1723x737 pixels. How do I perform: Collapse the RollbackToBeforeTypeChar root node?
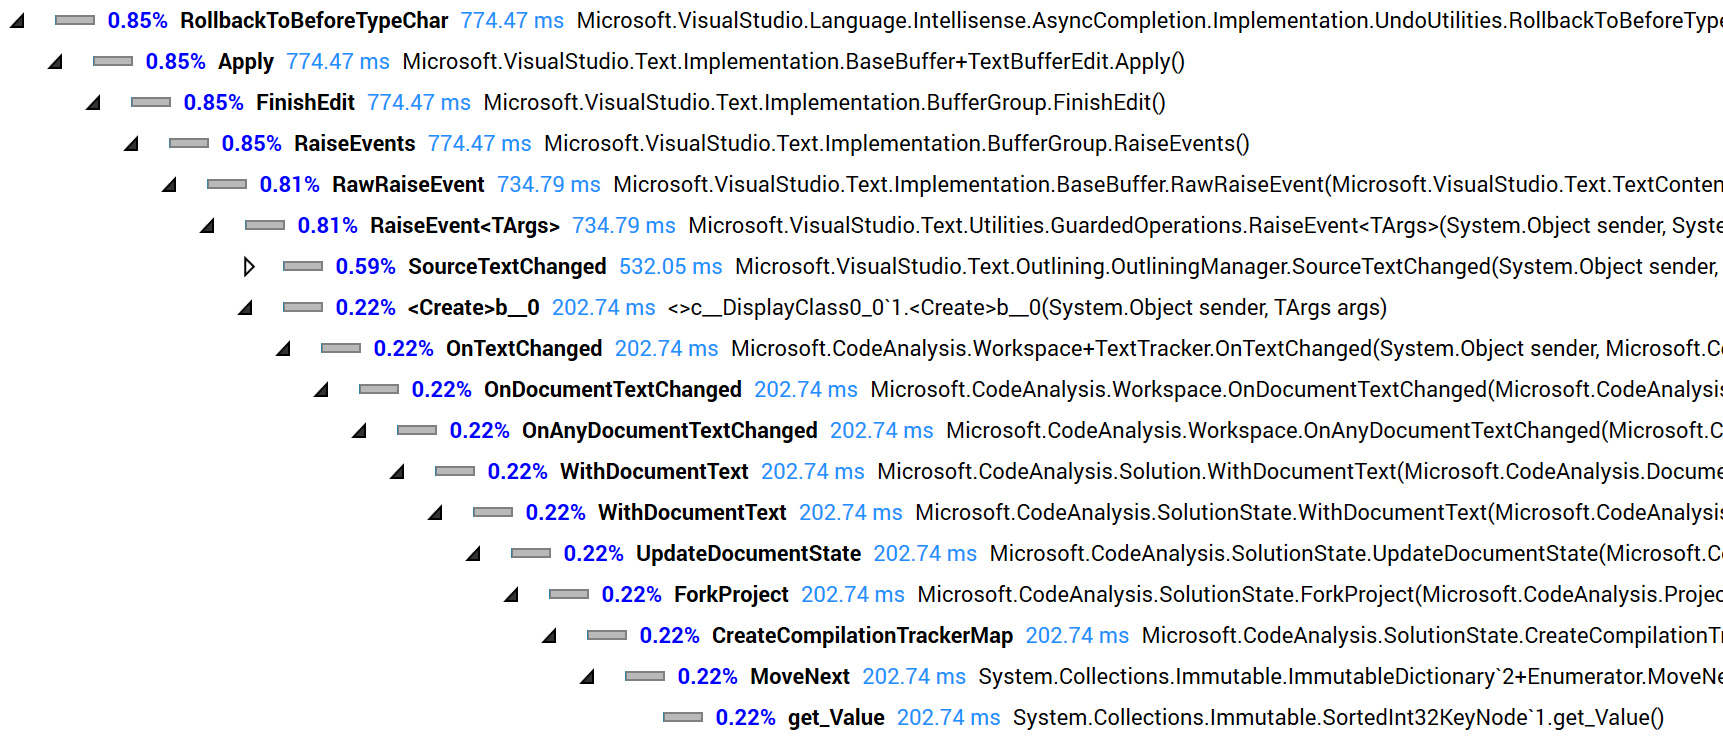[x=15, y=20]
